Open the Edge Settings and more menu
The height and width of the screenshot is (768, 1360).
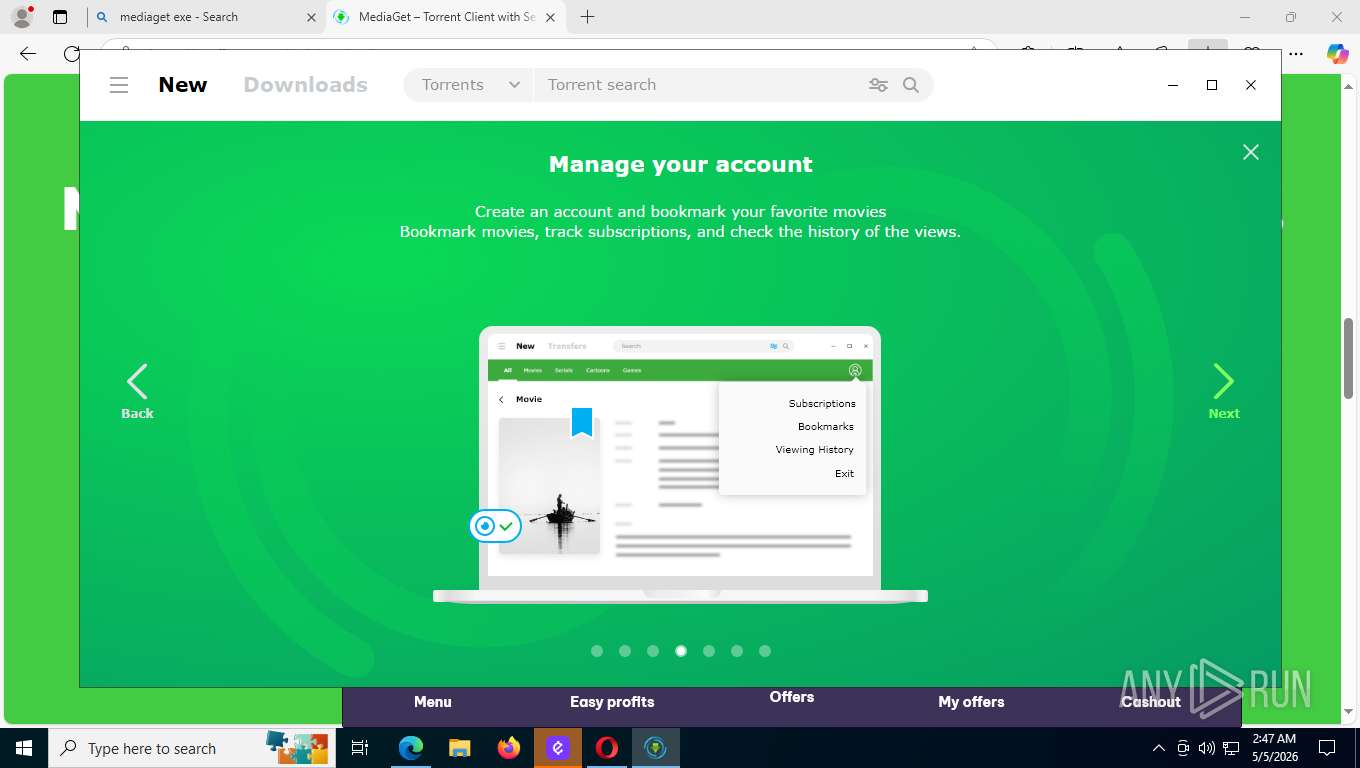click(1296, 54)
